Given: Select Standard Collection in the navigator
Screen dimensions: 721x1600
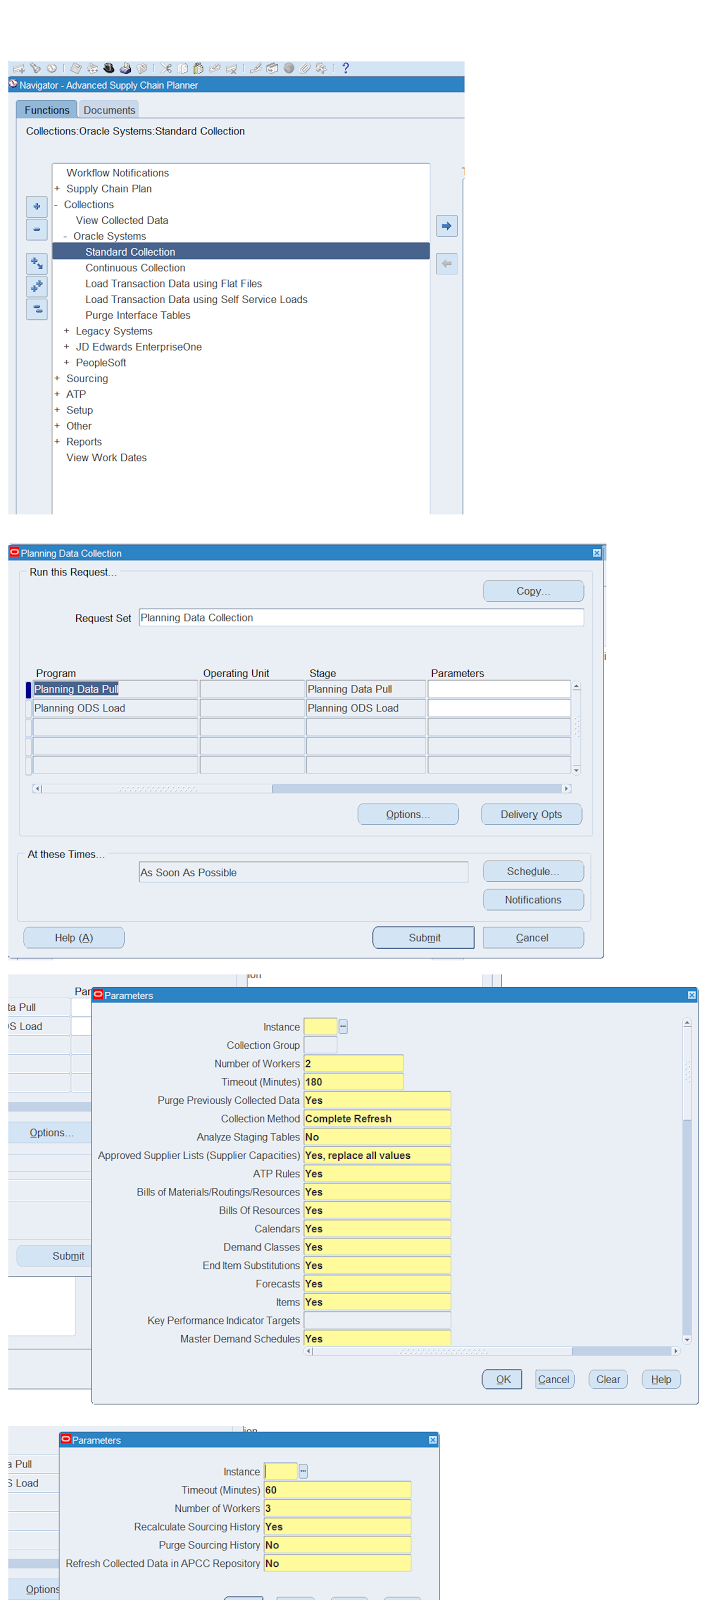Looking at the screenshot, I should click(241, 252).
